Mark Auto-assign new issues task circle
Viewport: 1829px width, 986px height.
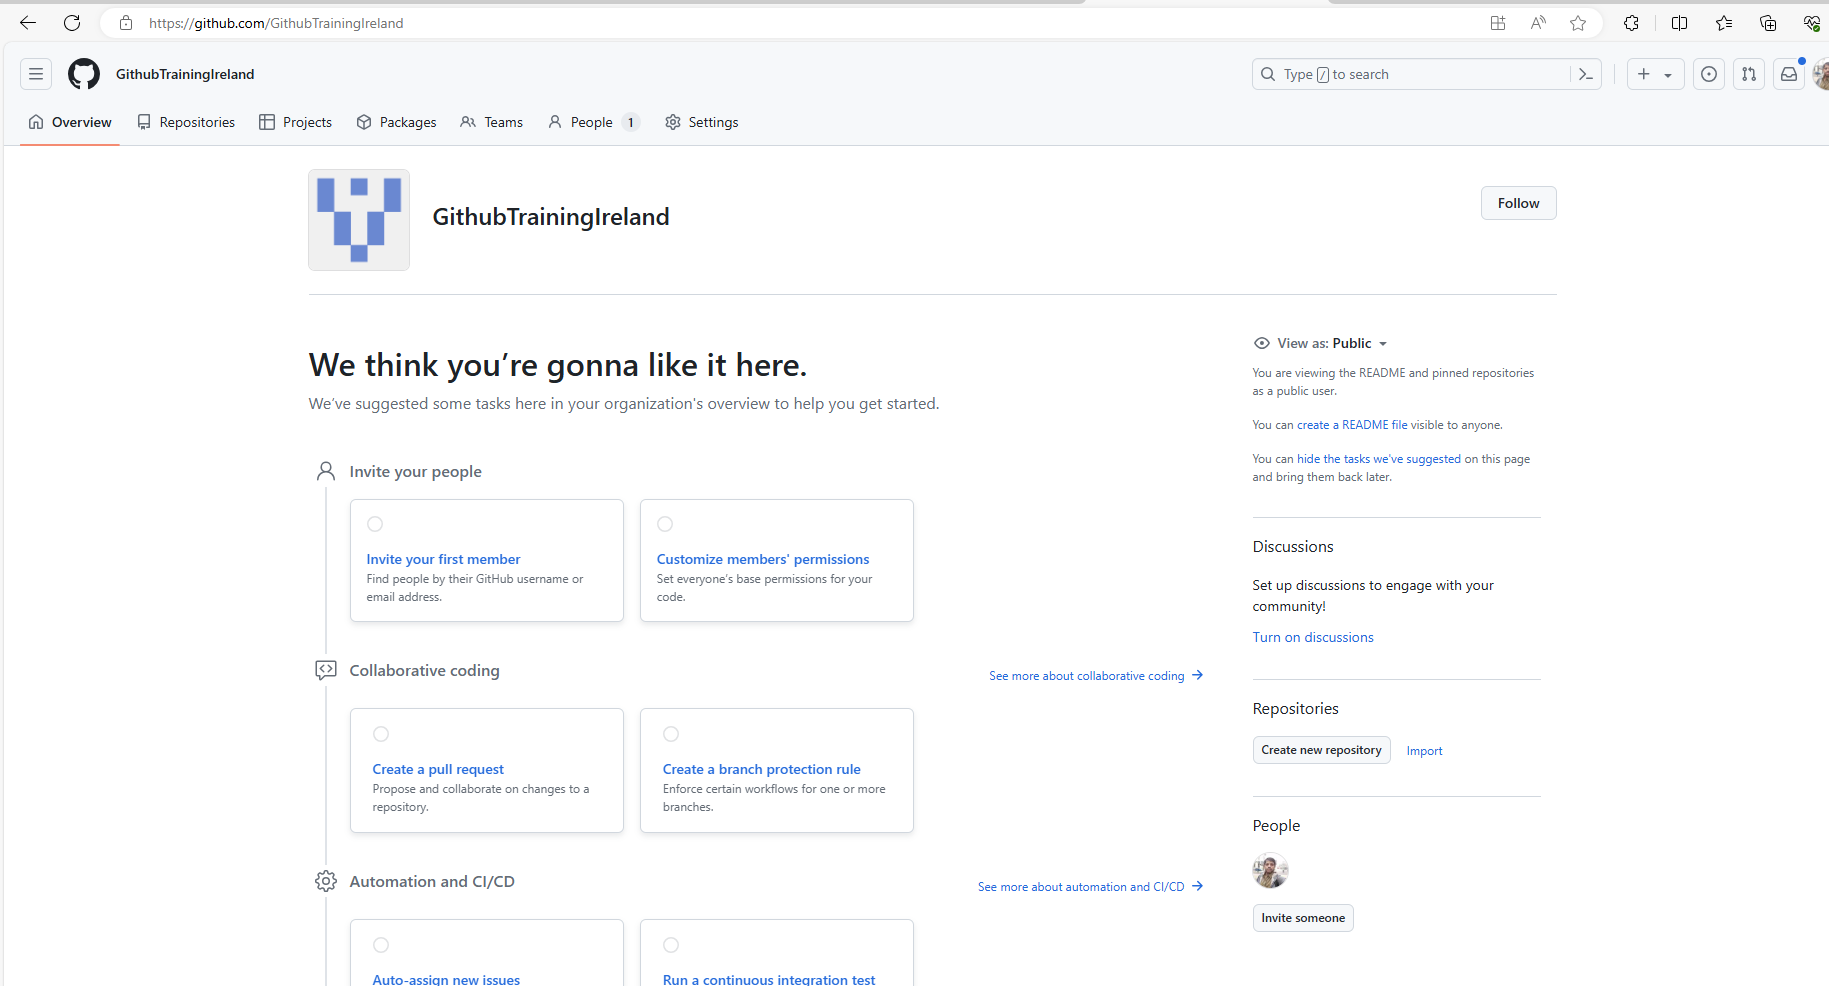(381, 945)
